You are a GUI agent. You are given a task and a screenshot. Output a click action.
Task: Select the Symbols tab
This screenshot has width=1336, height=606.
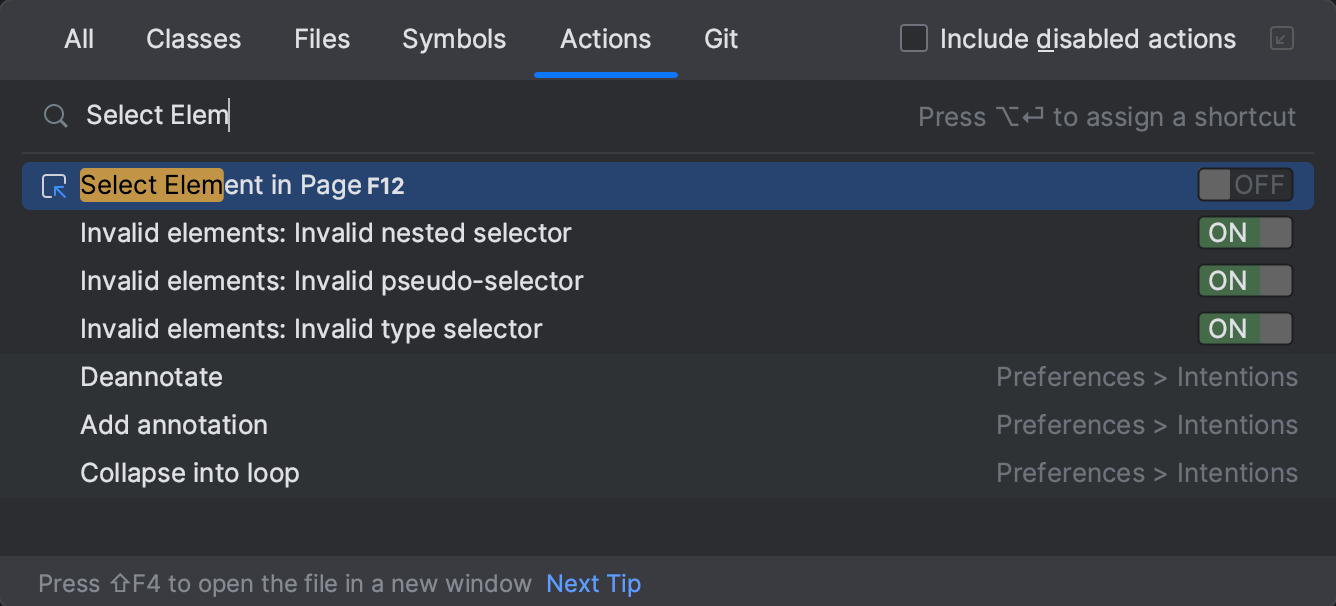(x=454, y=39)
